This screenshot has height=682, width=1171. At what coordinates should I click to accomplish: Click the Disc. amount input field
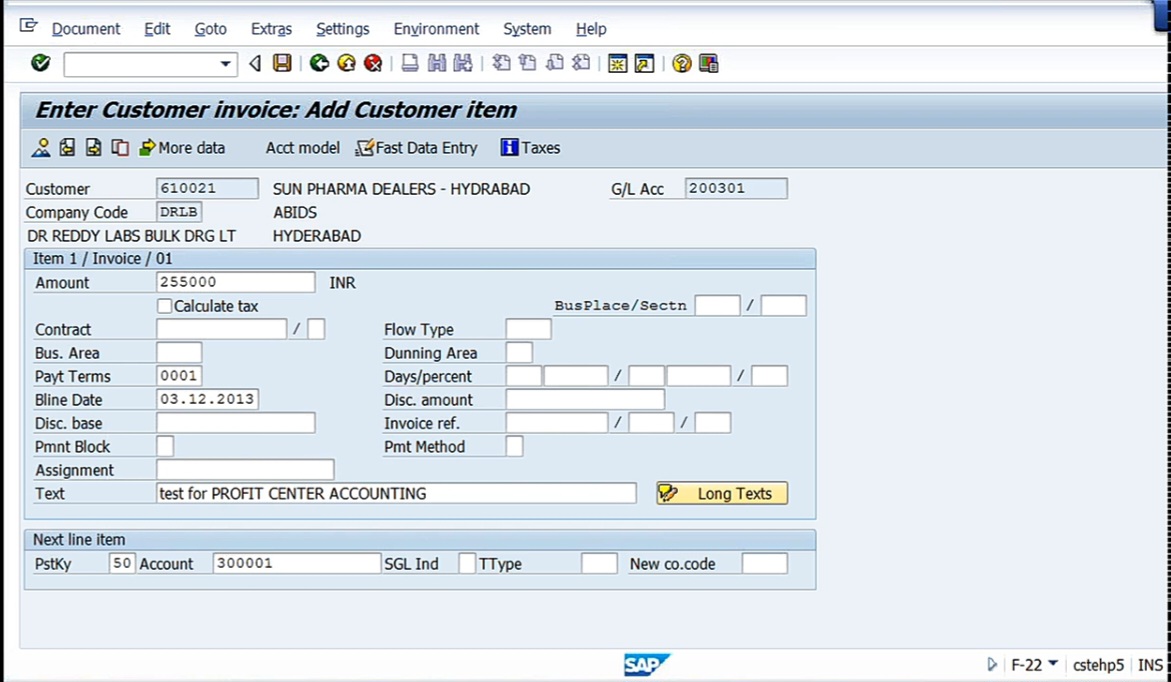[586, 399]
